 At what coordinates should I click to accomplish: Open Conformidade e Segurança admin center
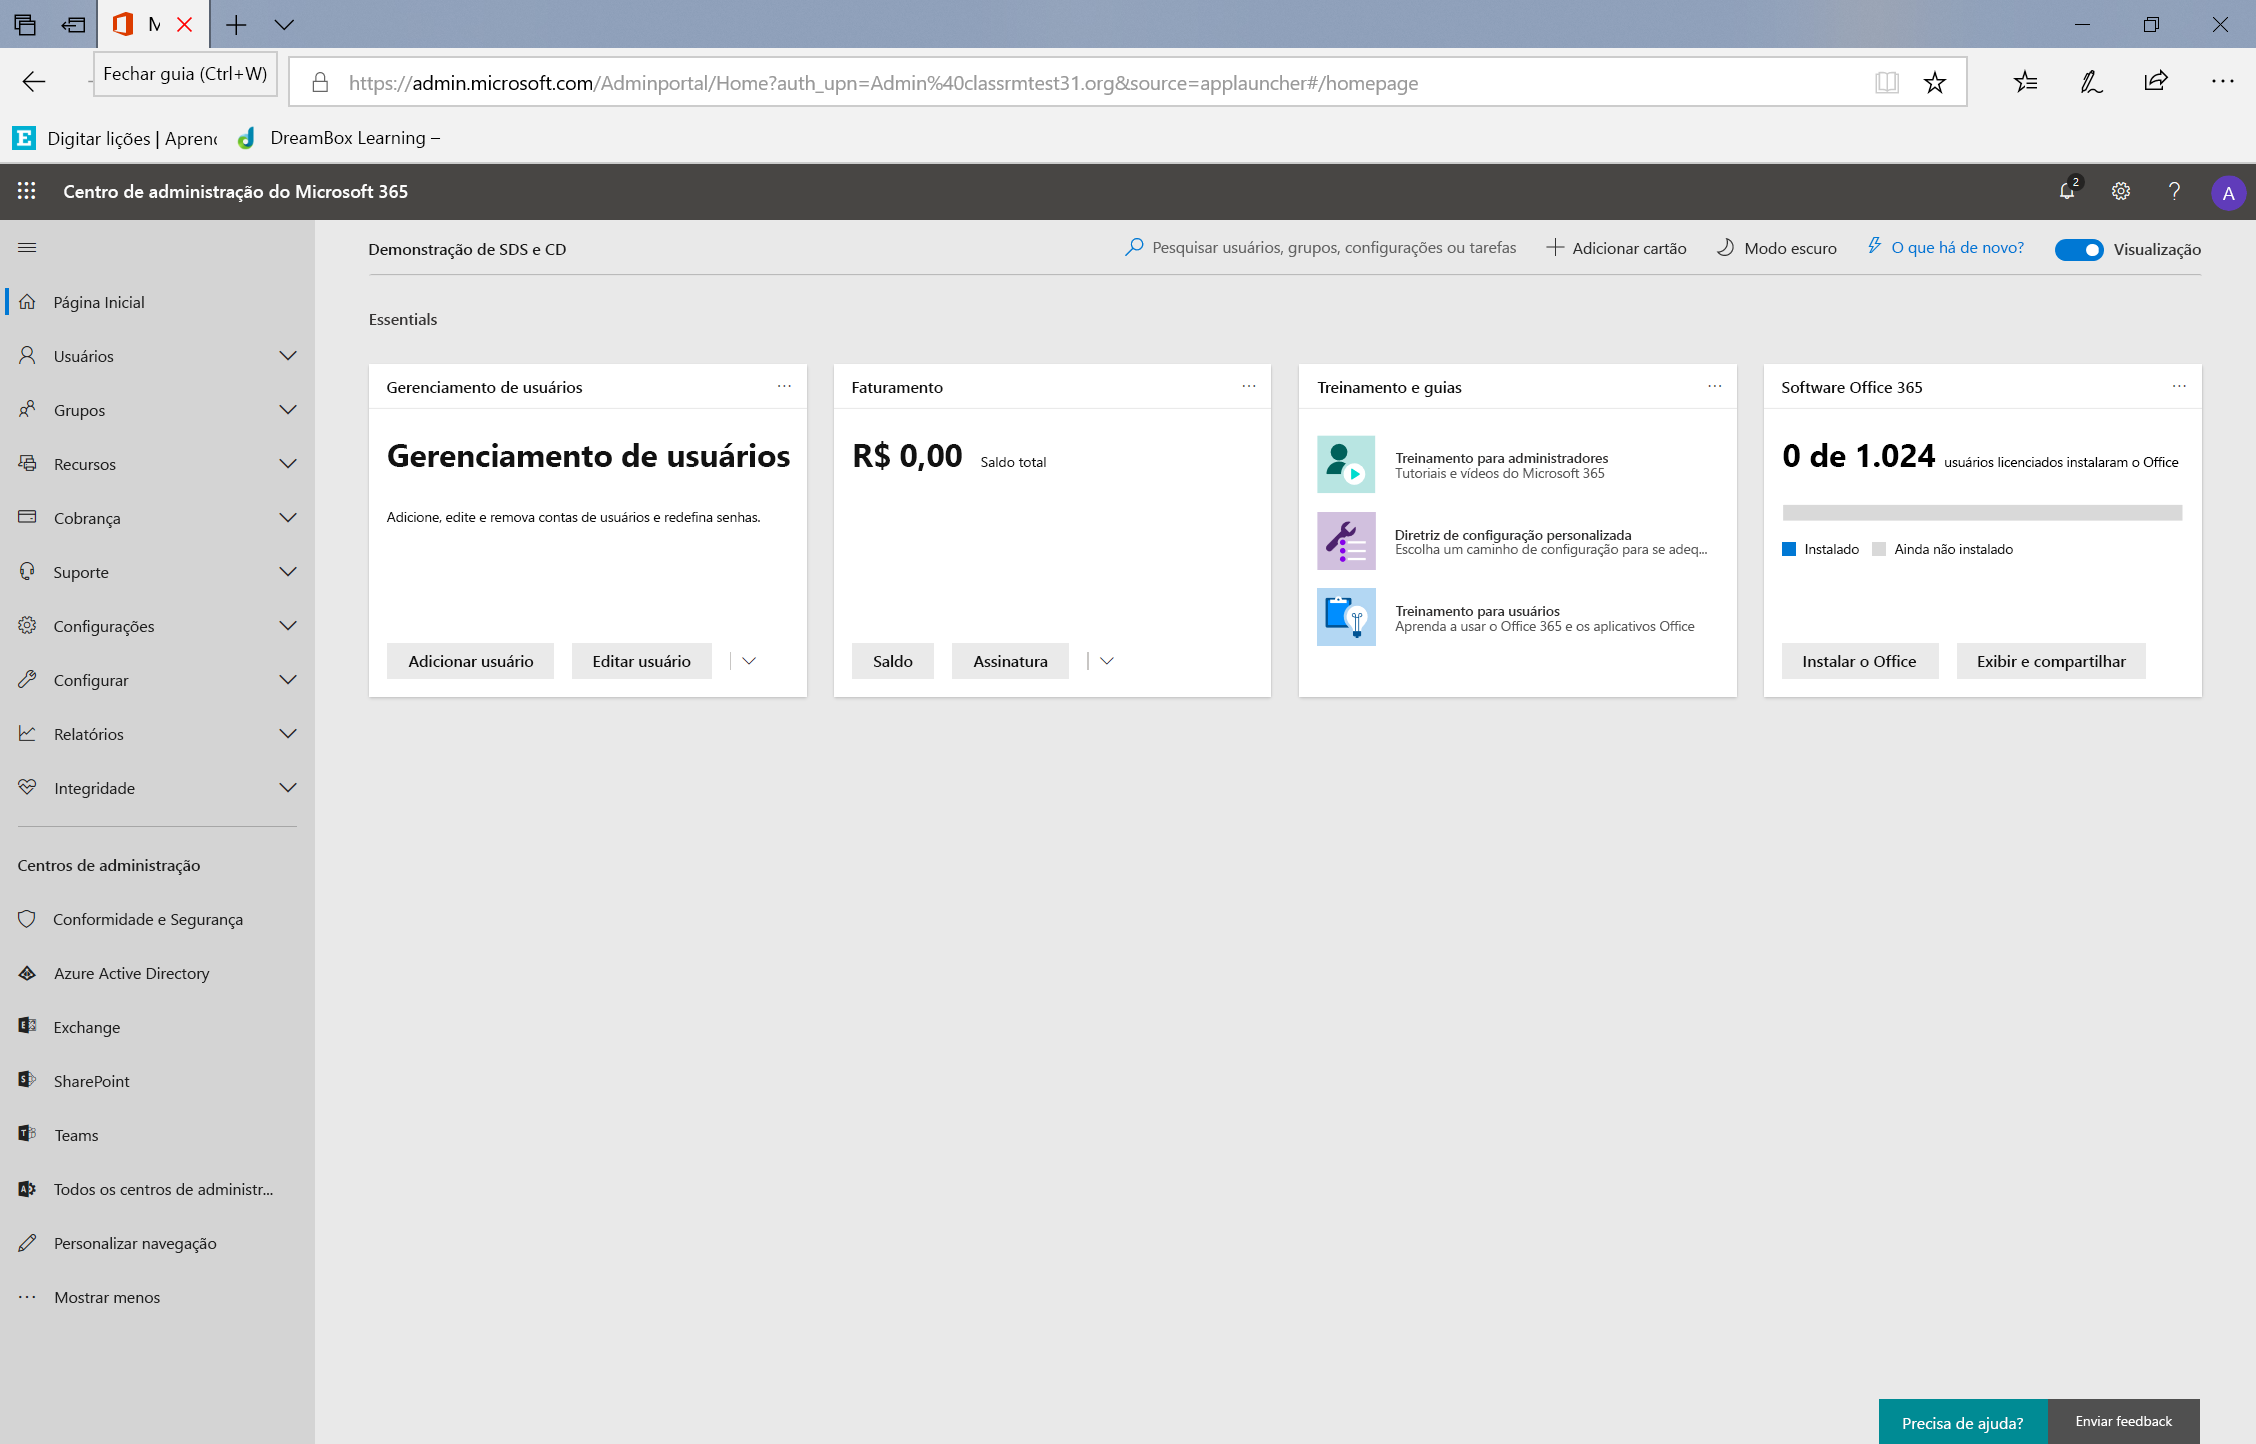[148, 919]
